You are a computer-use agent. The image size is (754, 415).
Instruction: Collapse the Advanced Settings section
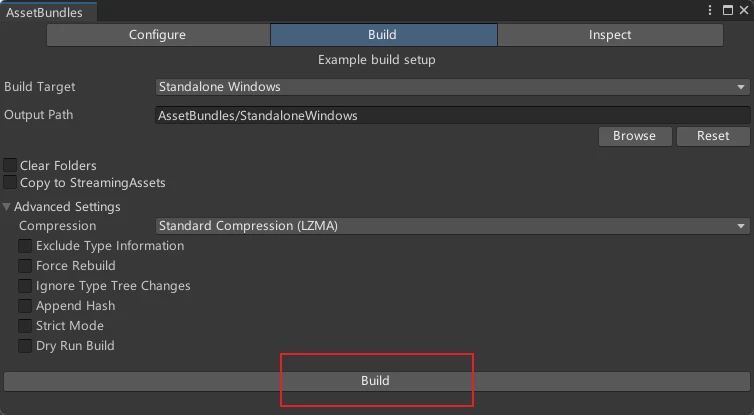pyautogui.click(x=8, y=207)
